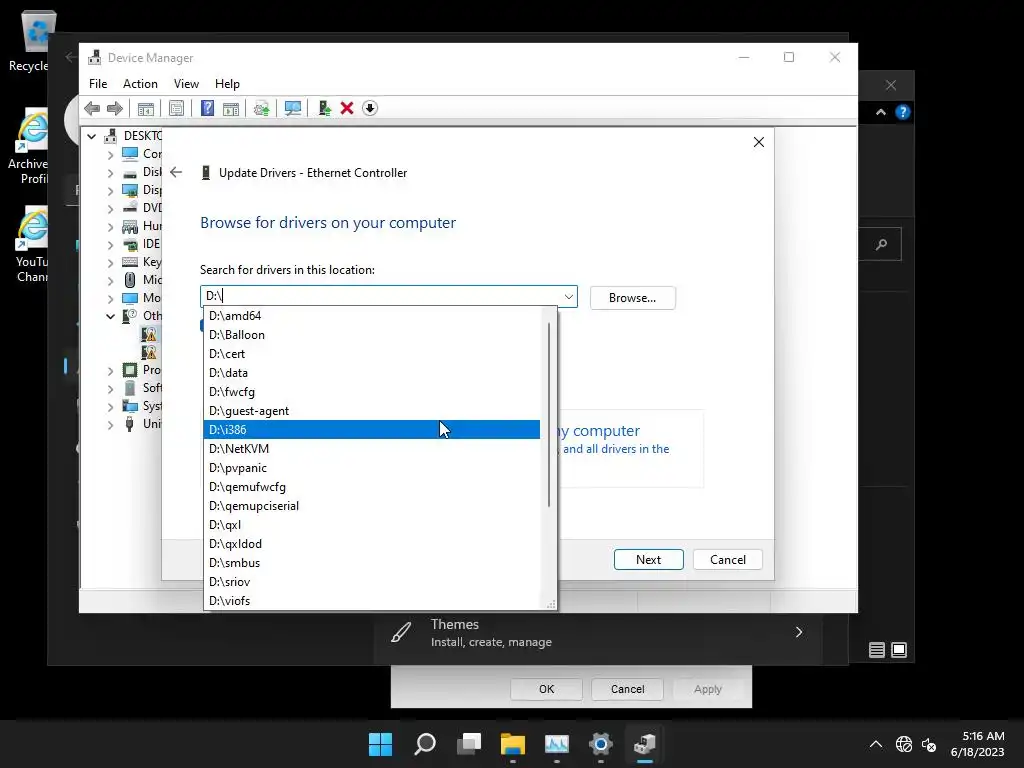
Task: Open the Action menu
Action: [x=140, y=84]
